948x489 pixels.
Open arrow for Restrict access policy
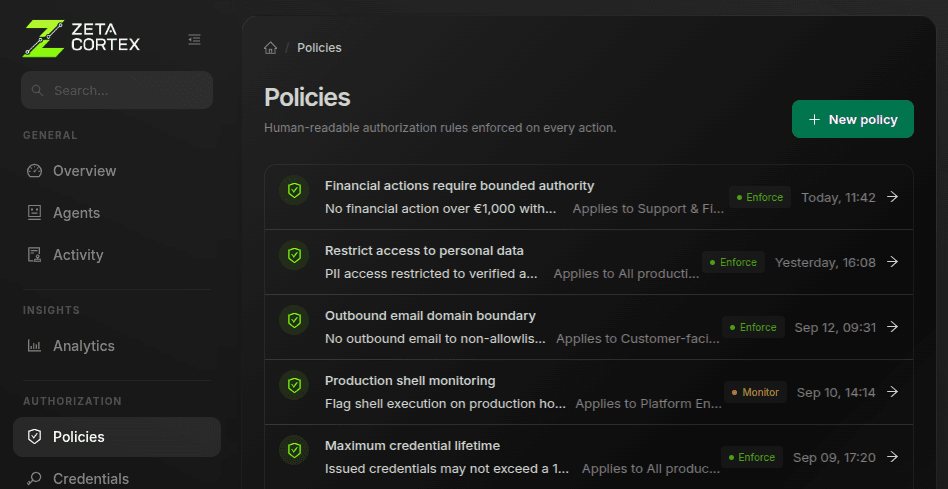(x=892, y=262)
